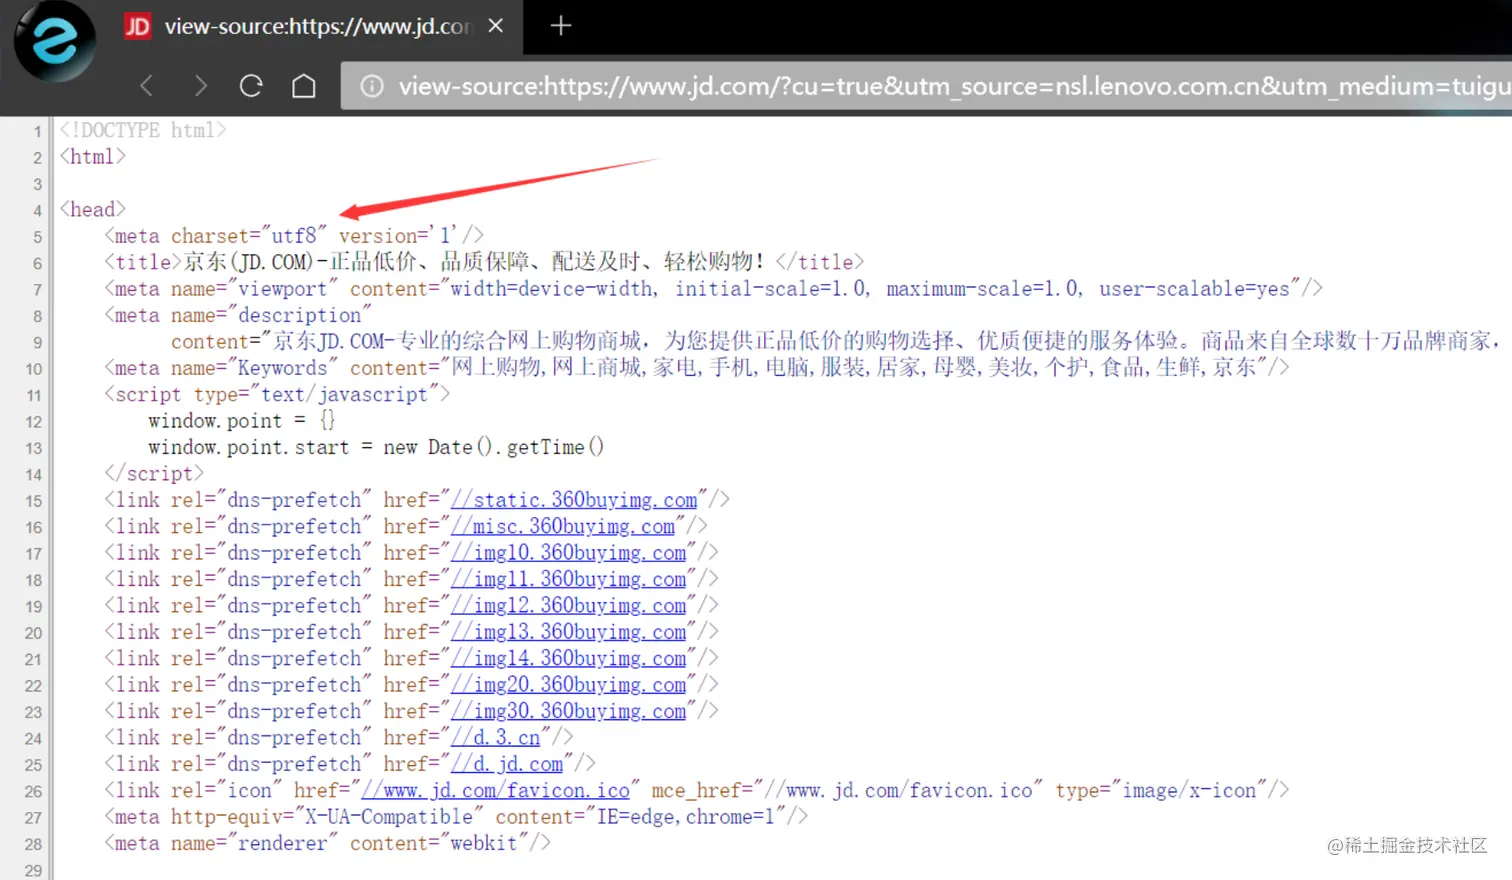Open the //img12.360buyimg.com link

point(569,606)
